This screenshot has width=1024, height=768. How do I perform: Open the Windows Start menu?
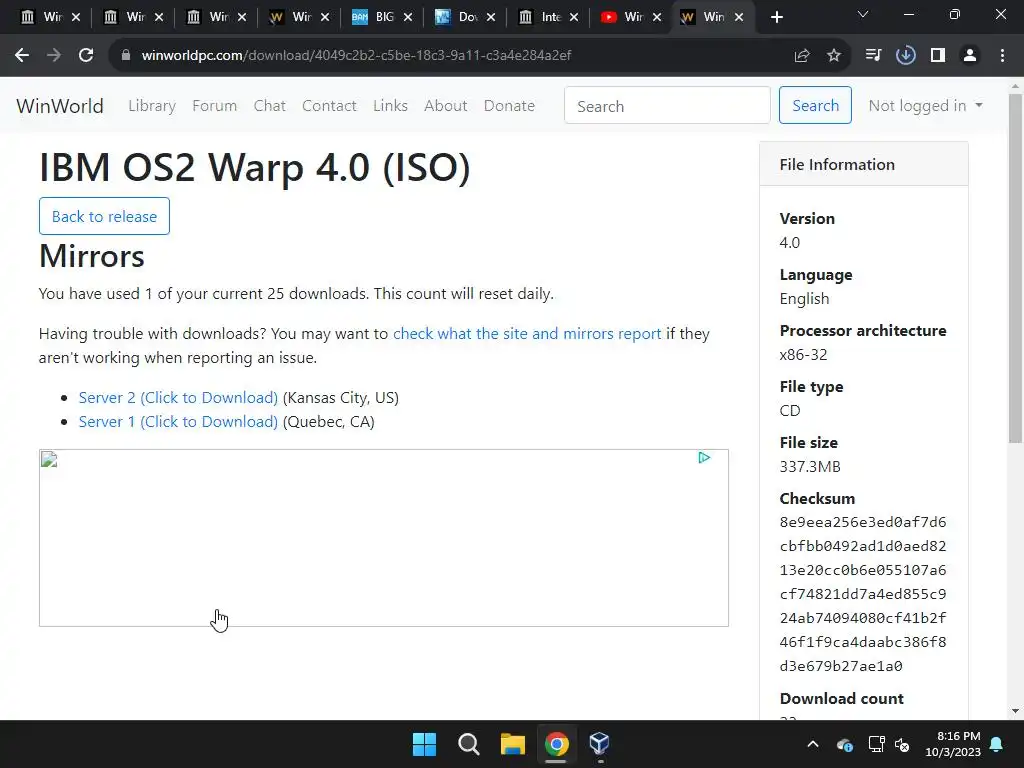point(424,744)
